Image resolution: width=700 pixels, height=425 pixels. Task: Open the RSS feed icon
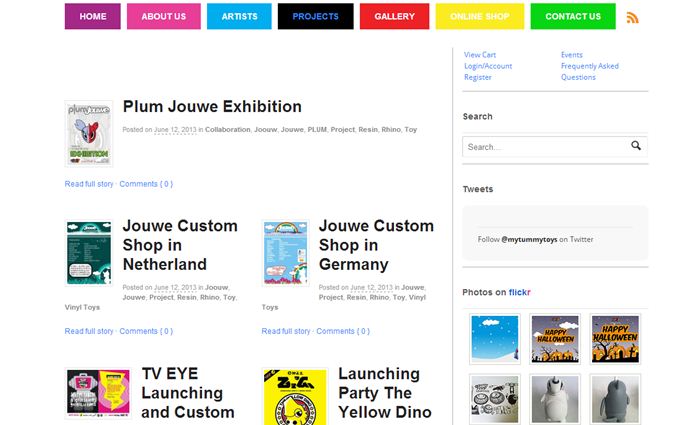632,17
